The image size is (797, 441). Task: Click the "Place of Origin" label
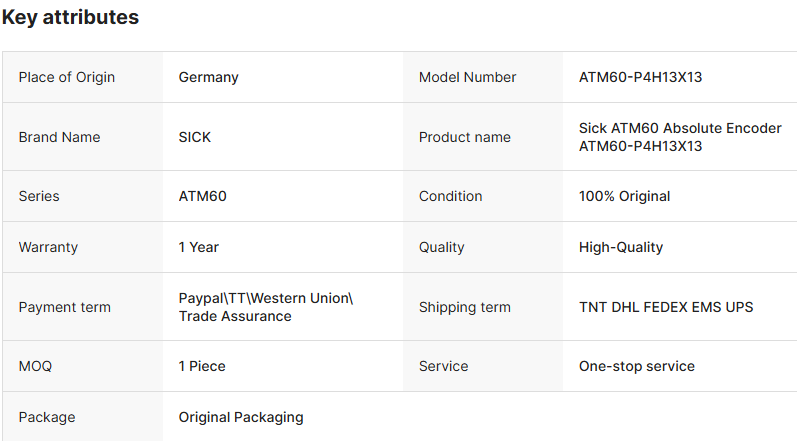(x=67, y=77)
